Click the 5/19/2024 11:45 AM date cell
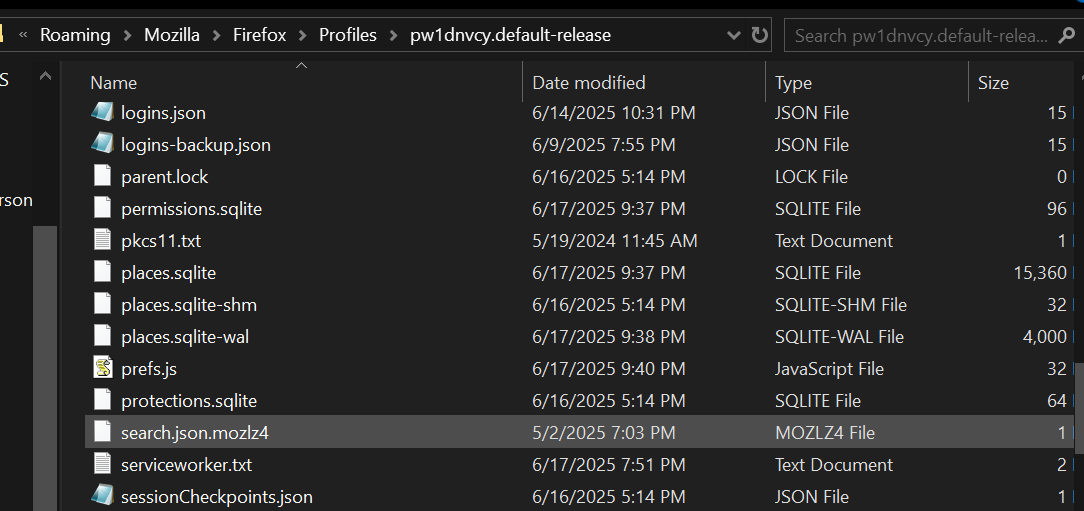 coord(615,241)
